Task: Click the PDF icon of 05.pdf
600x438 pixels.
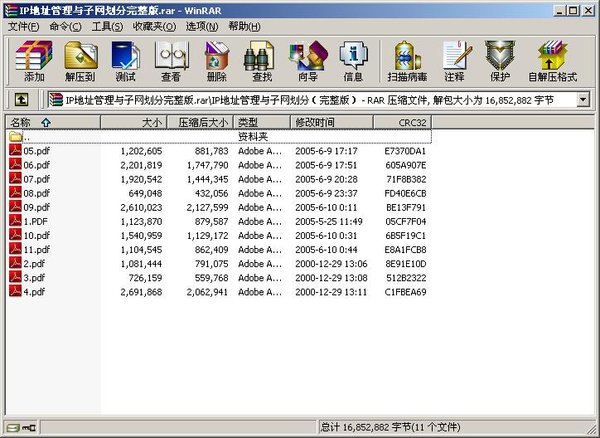Action: (15, 151)
